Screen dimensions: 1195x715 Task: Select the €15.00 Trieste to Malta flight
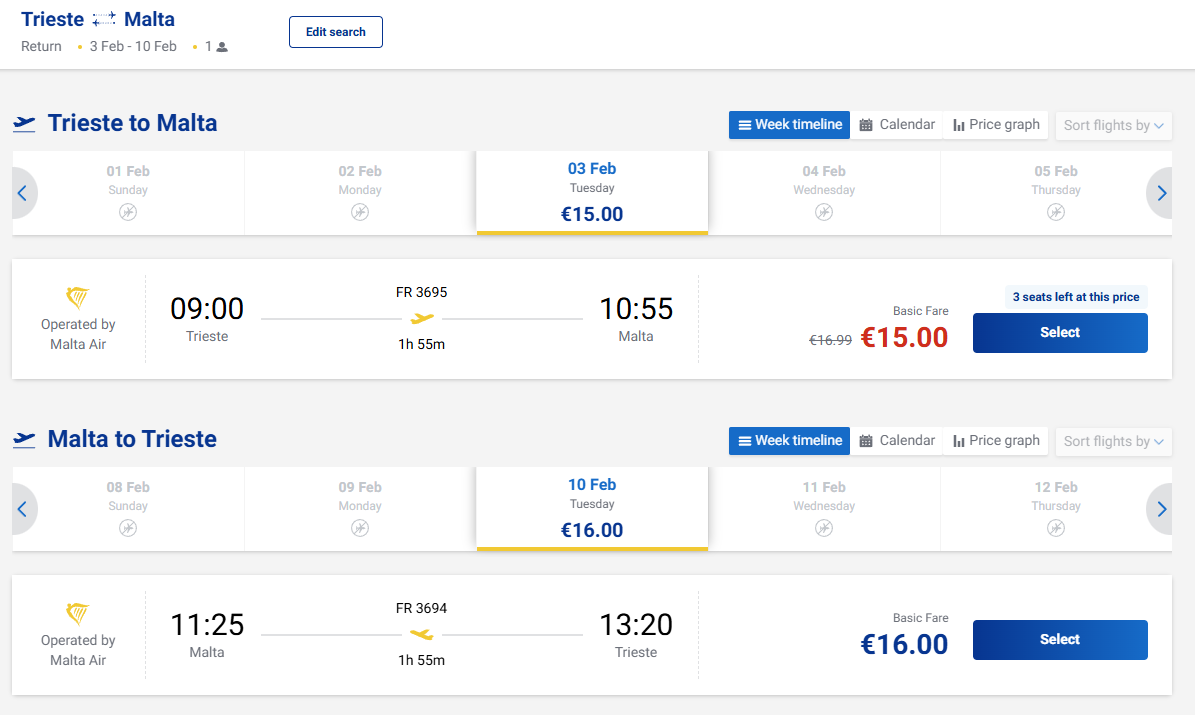[1060, 333]
